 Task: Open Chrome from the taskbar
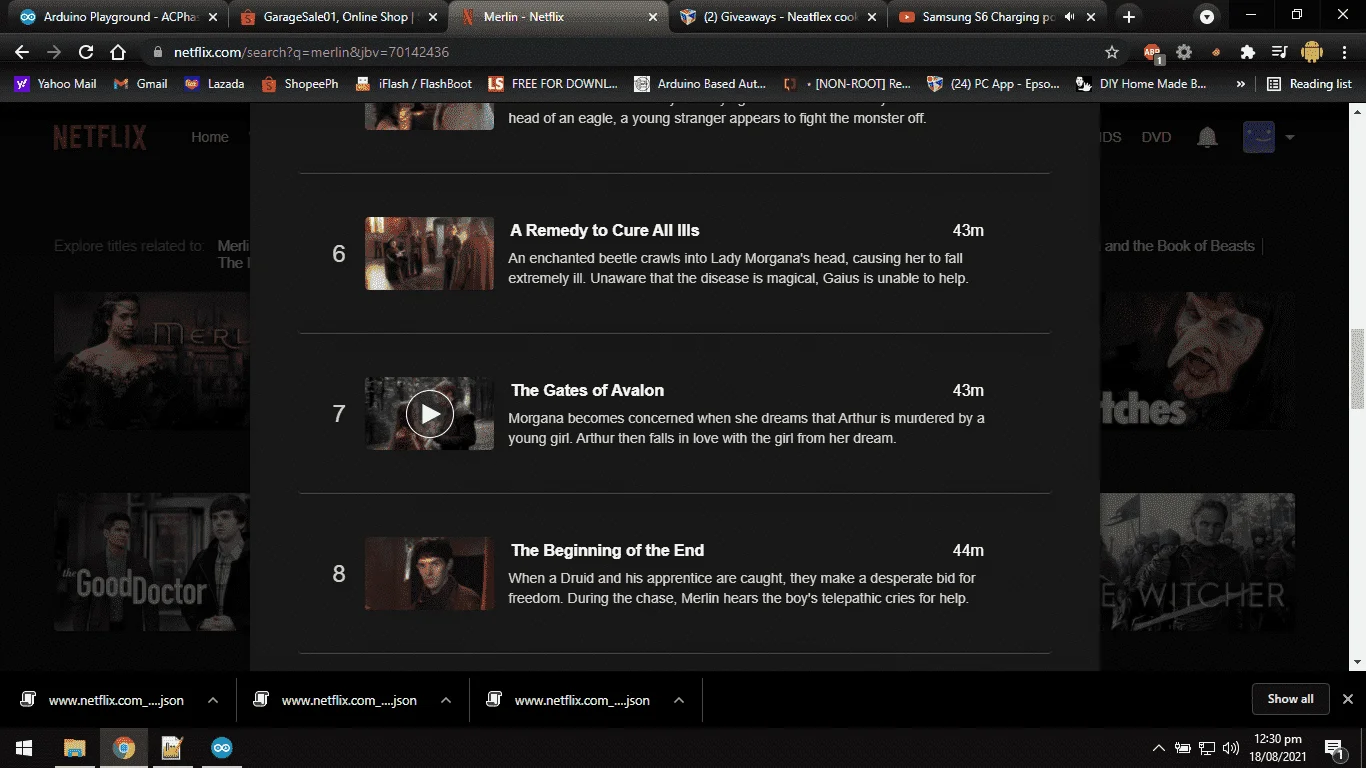[x=124, y=748]
